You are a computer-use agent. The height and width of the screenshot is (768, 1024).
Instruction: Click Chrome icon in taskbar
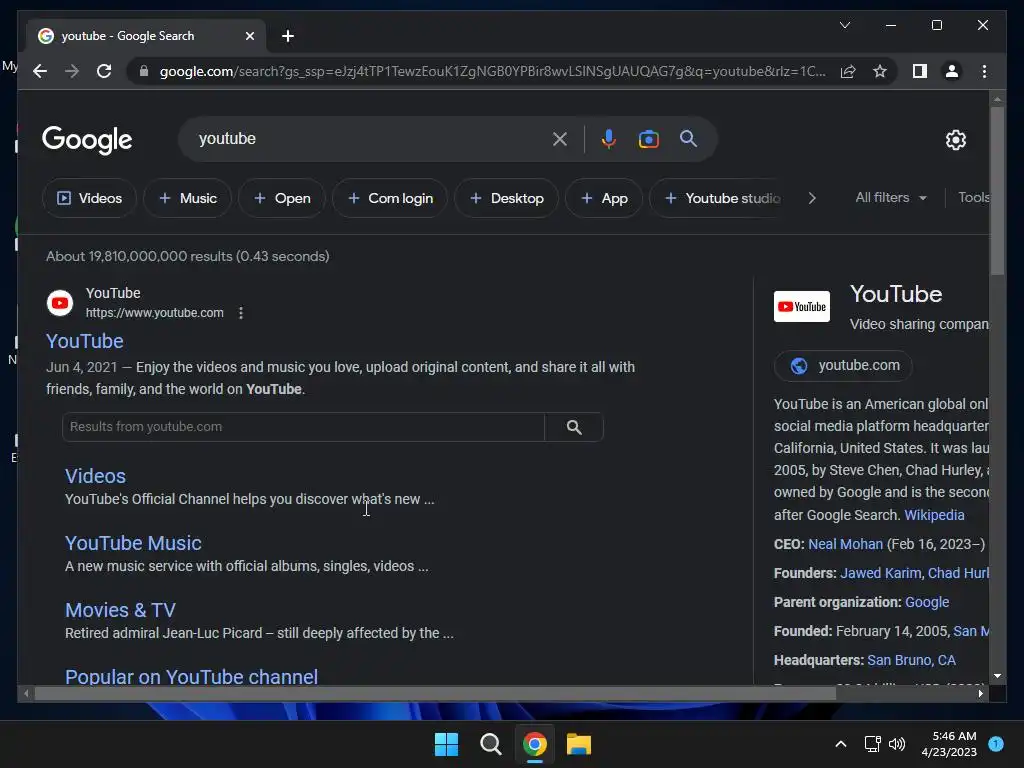click(x=535, y=744)
